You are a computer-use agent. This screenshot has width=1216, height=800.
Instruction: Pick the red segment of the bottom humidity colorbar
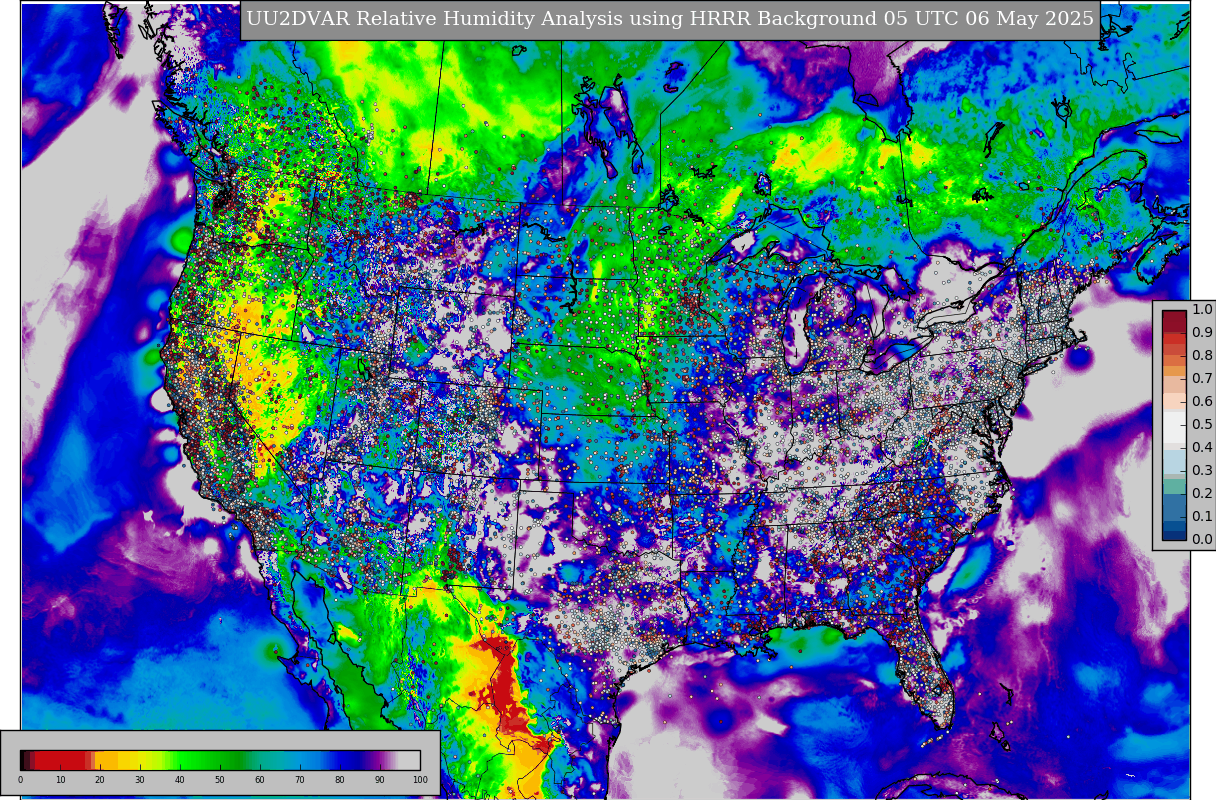click(x=62, y=760)
